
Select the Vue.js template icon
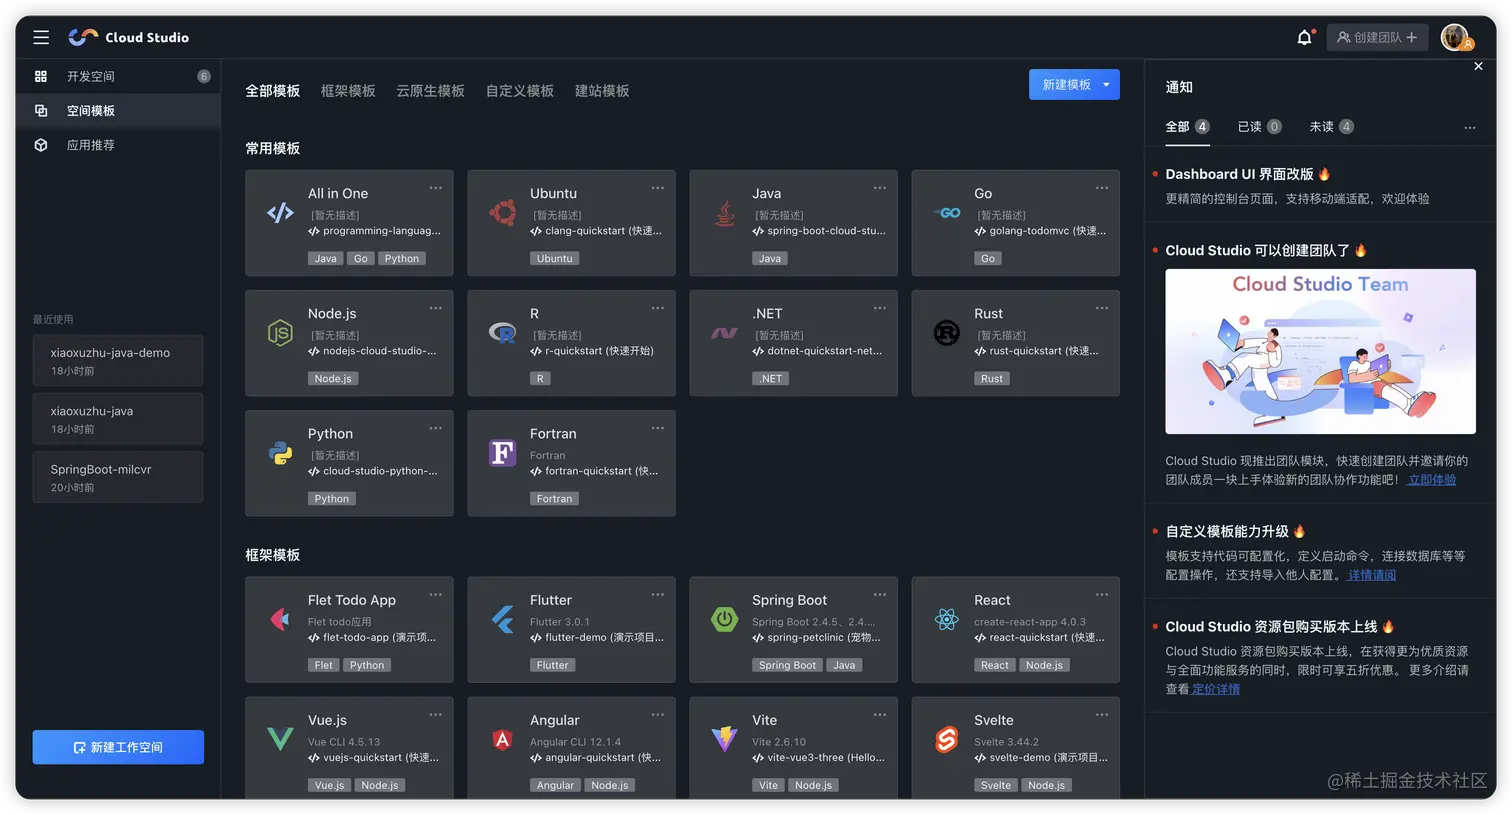tap(280, 739)
